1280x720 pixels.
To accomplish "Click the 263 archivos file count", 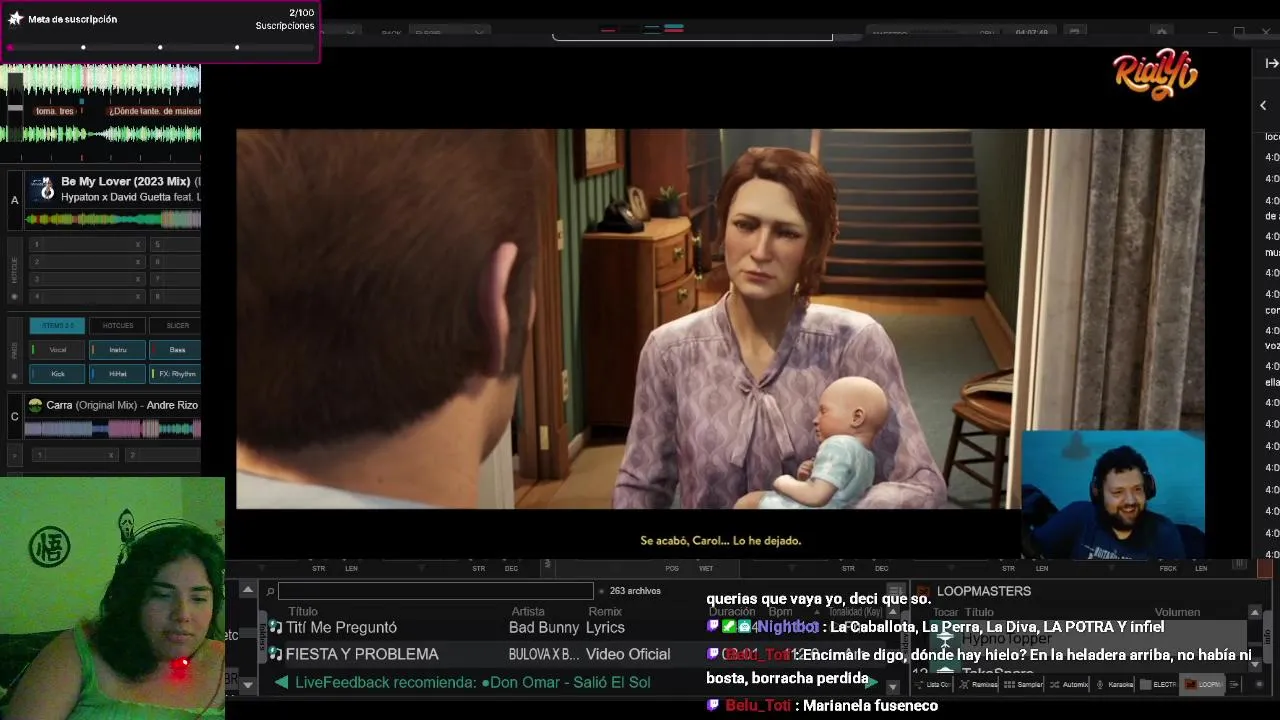I will point(635,591).
